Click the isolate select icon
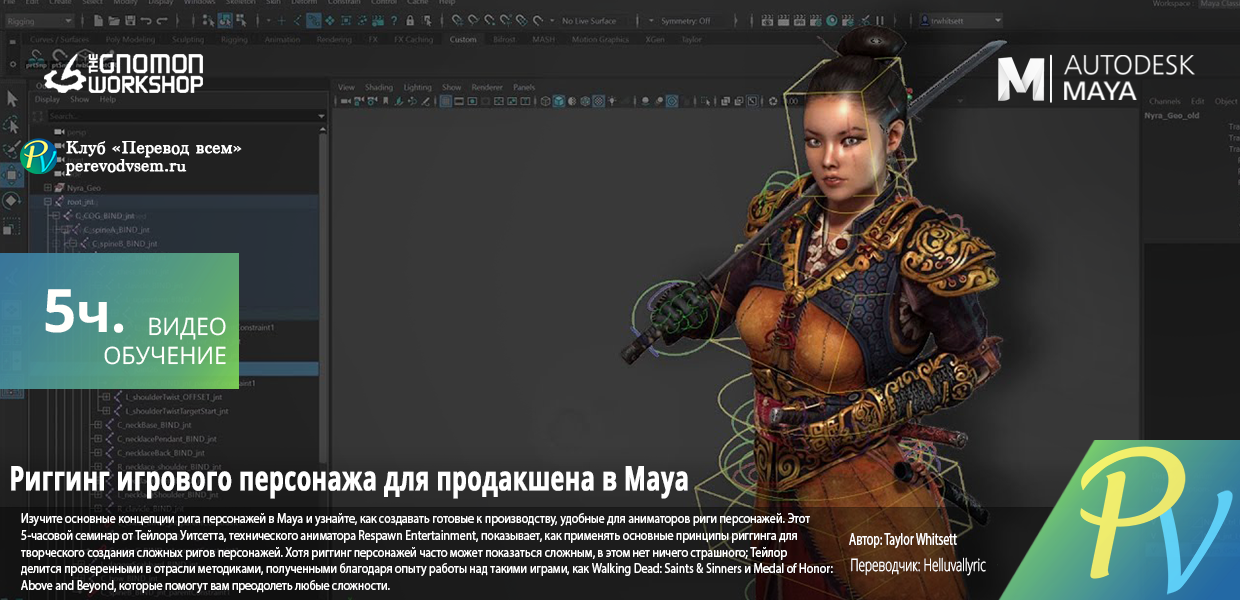 (x=705, y=101)
